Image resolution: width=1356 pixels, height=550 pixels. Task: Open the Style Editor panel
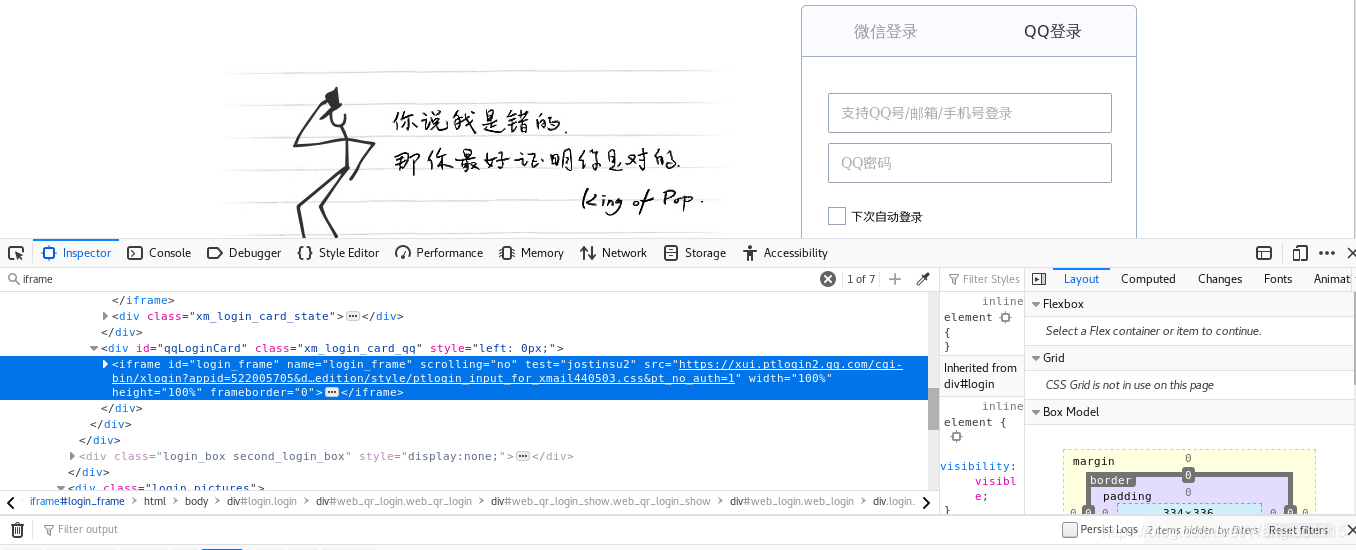[x=338, y=253]
